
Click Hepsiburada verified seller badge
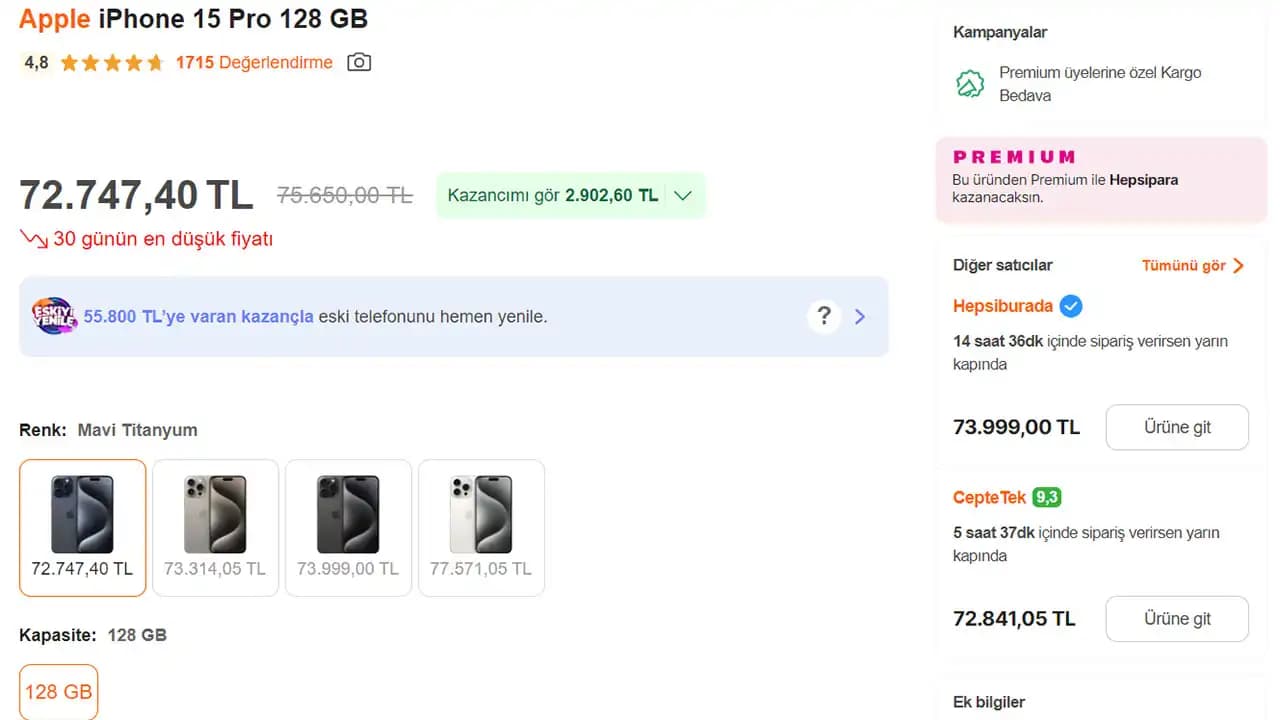pos(1071,306)
